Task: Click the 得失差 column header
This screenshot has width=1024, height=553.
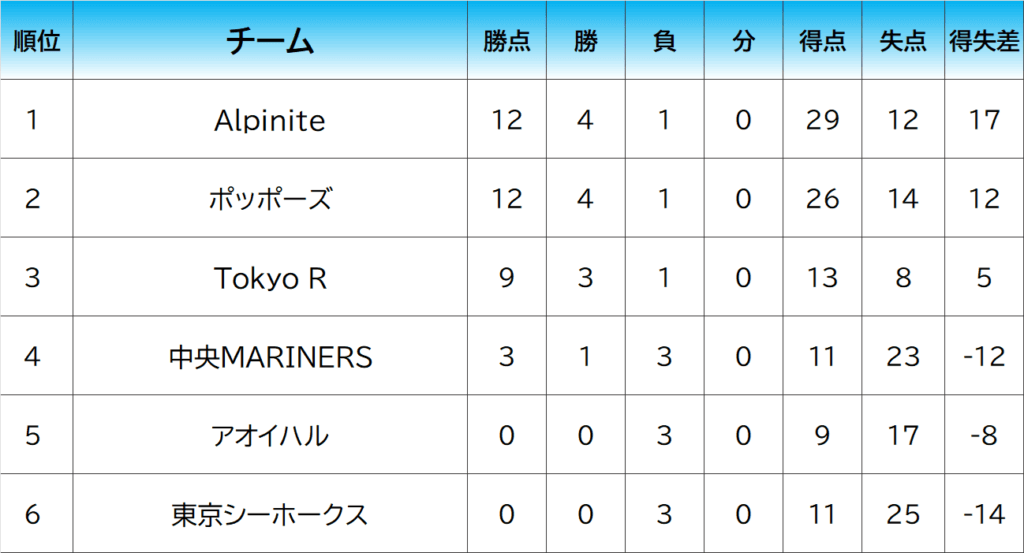Action: [984, 41]
